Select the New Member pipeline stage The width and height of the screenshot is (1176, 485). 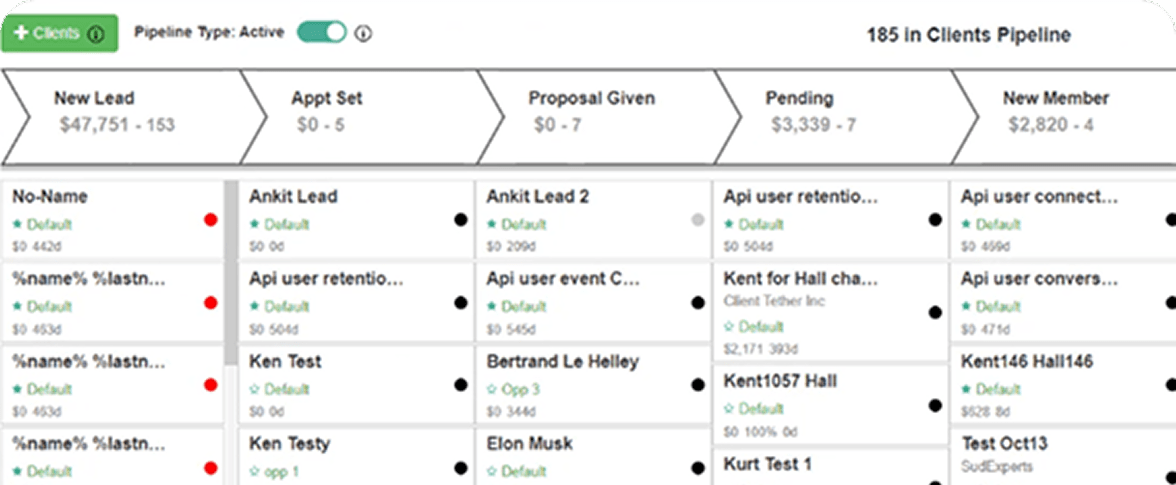pyautogui.click(x=1056, y=111)
